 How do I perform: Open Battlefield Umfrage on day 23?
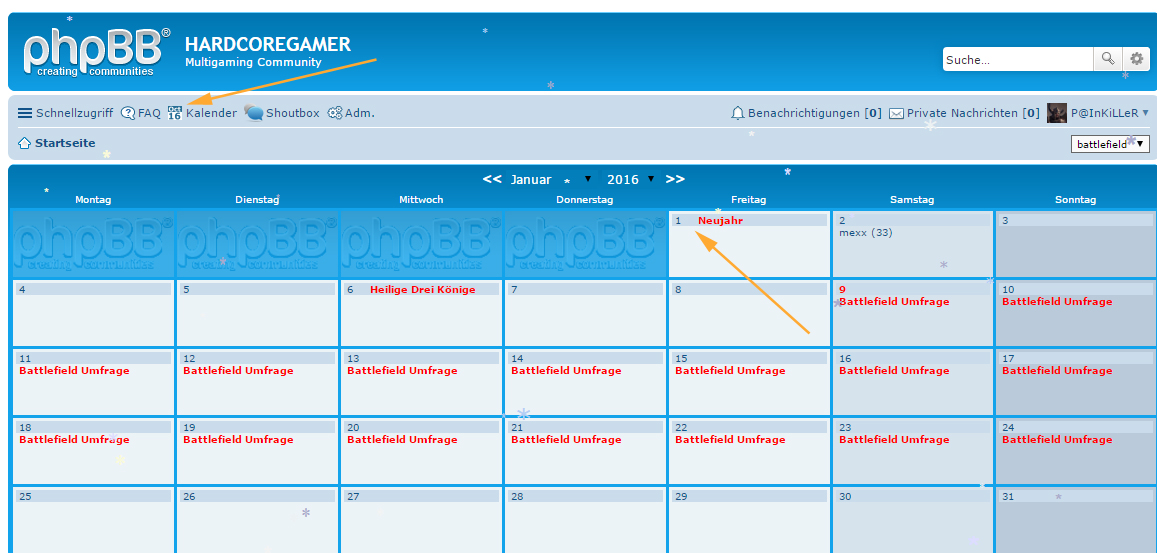pyautogui.click(x=894, y=439)
